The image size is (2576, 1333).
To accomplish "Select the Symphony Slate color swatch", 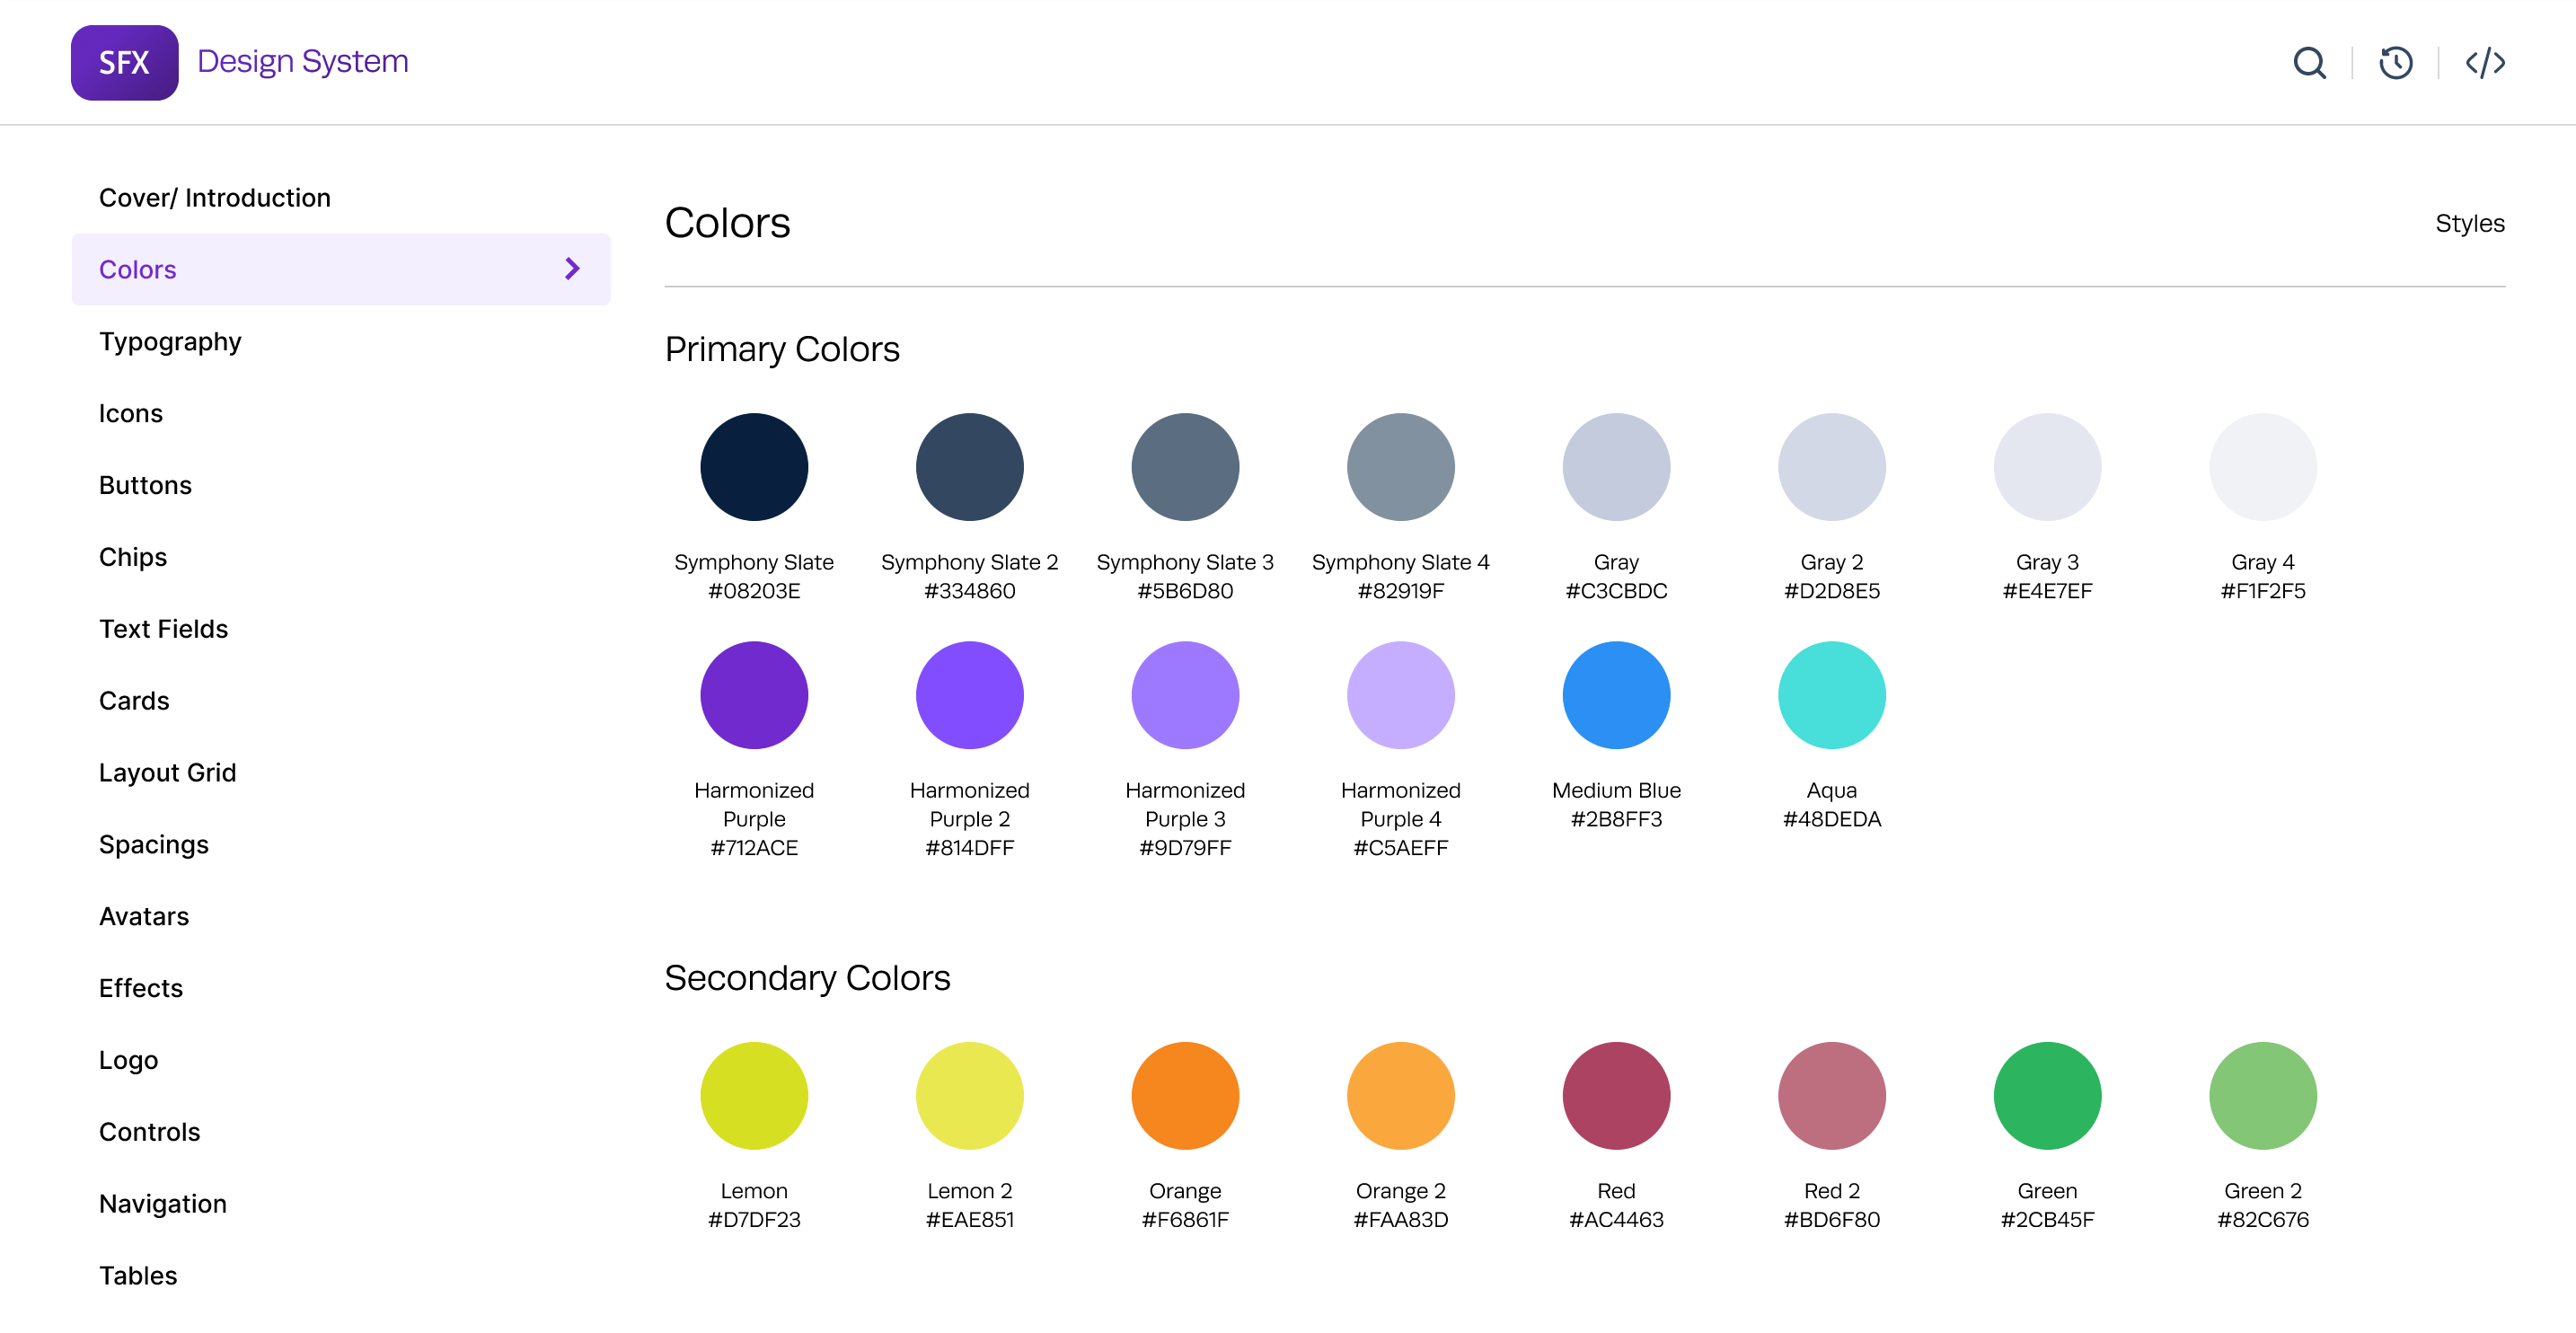I will pos(754,467).
